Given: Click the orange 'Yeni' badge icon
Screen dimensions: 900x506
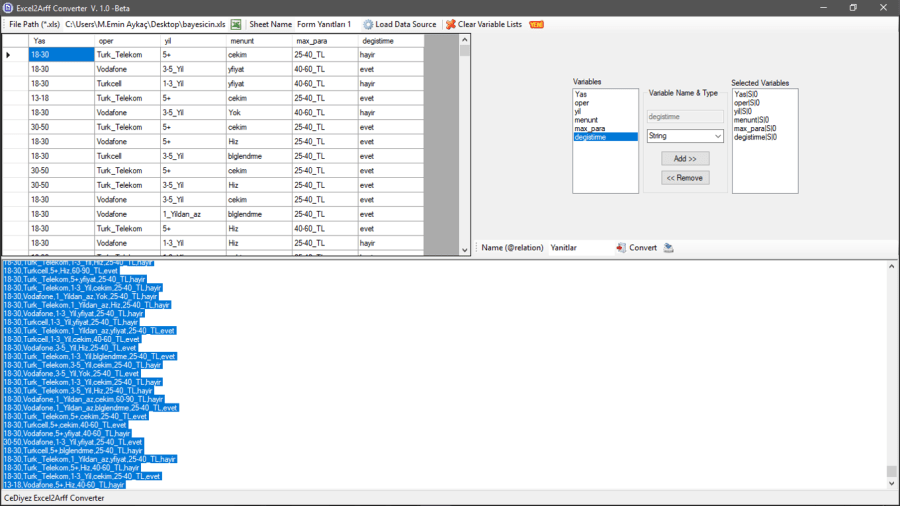Looking at the screenshot, I should click(536, 24).
